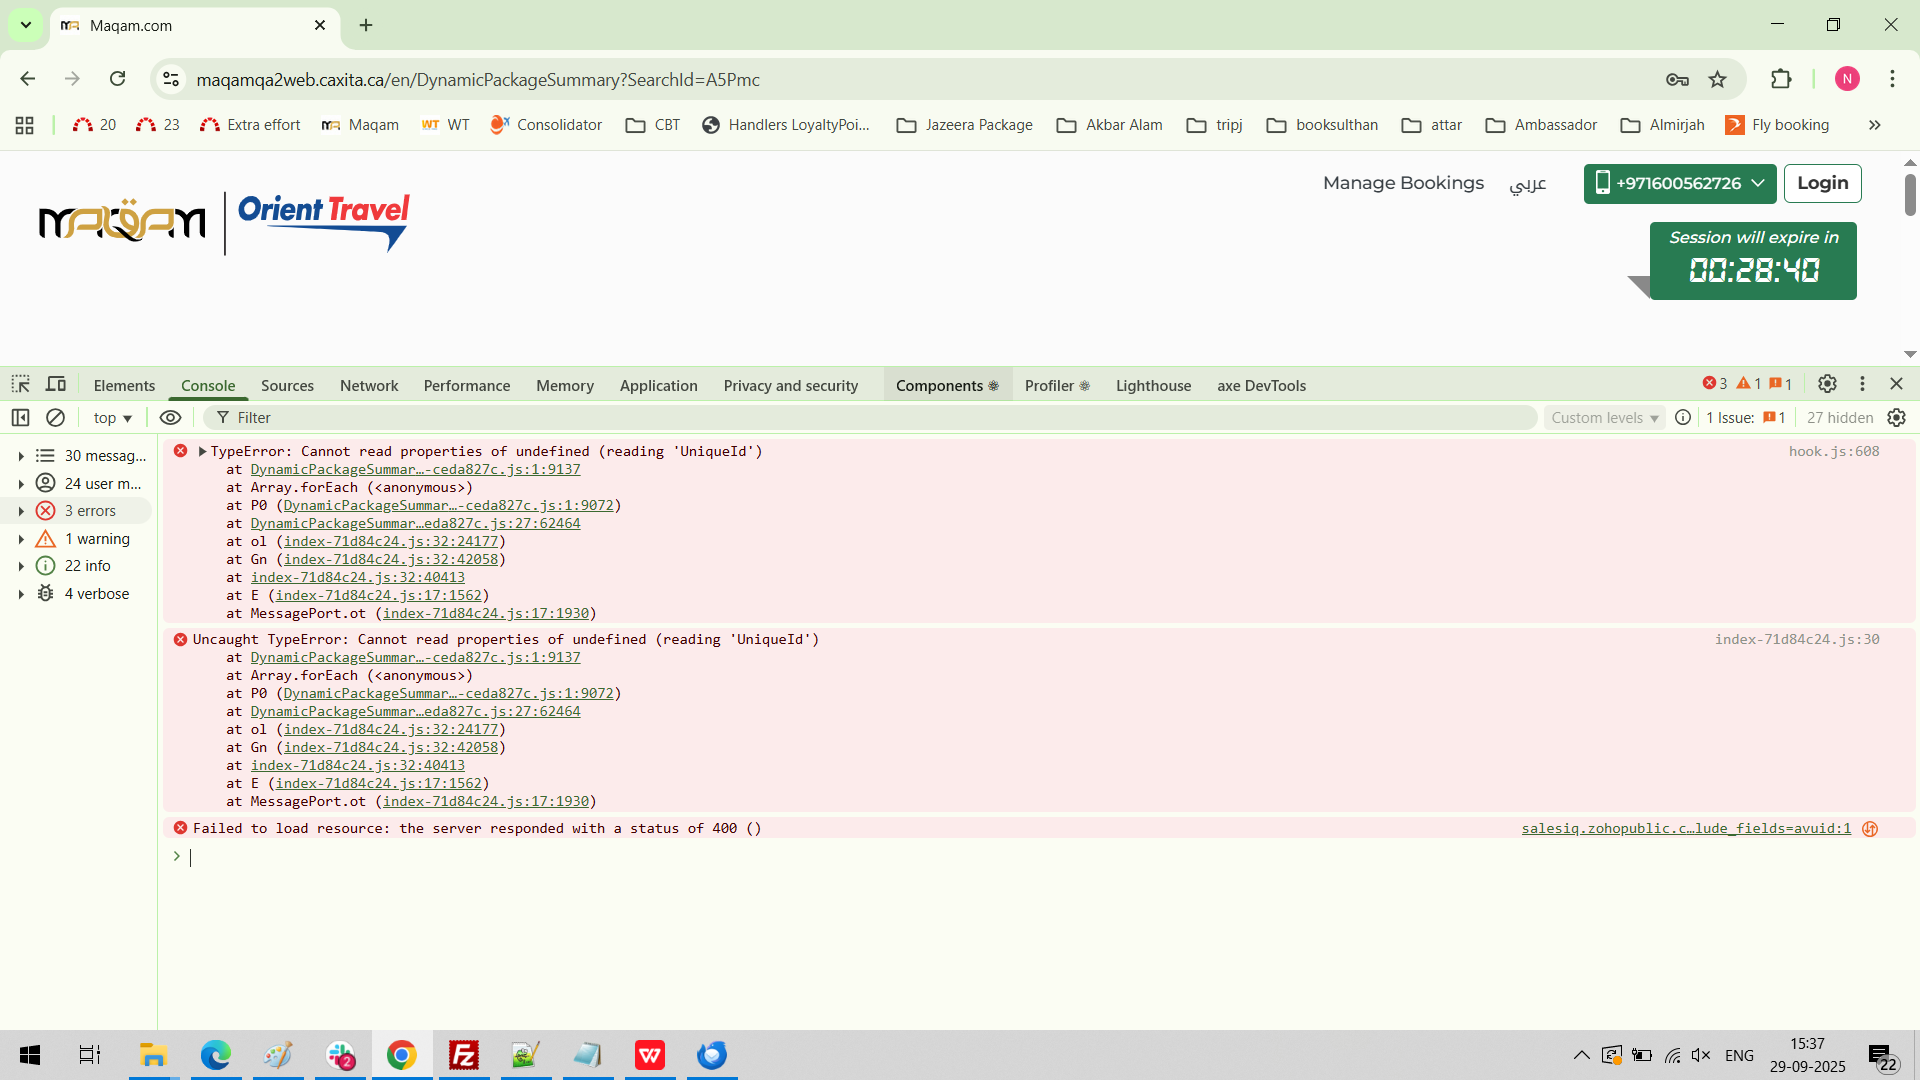Open the top context dropdown
1920x1080 pixels.
click(112, 418)
